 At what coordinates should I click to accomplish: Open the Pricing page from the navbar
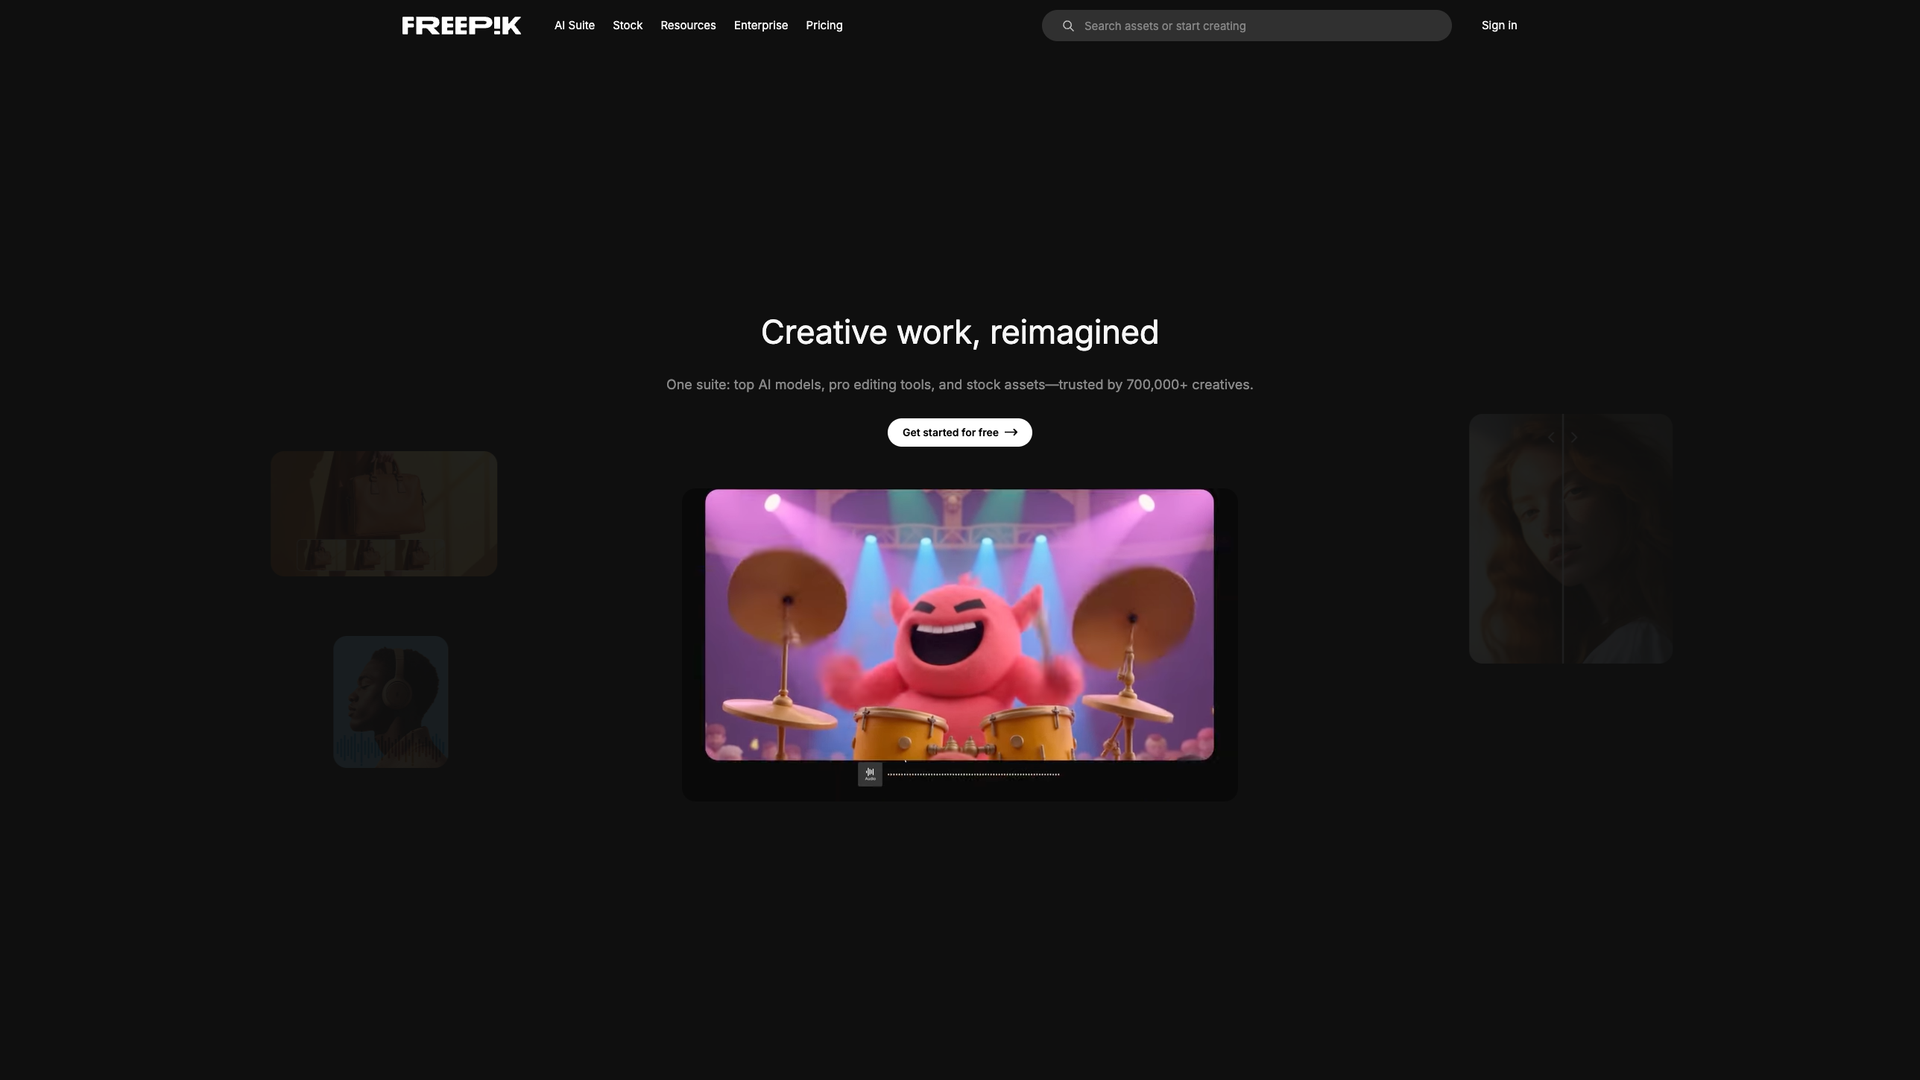tap(824, 25)
